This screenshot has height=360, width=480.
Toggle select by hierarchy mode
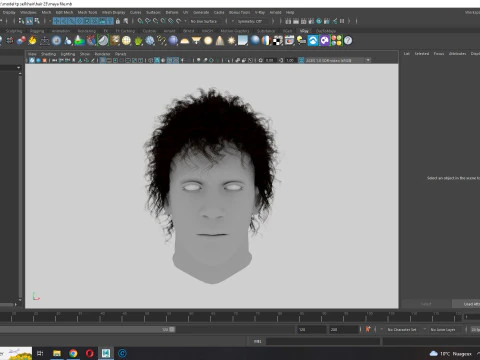(21, 21)
